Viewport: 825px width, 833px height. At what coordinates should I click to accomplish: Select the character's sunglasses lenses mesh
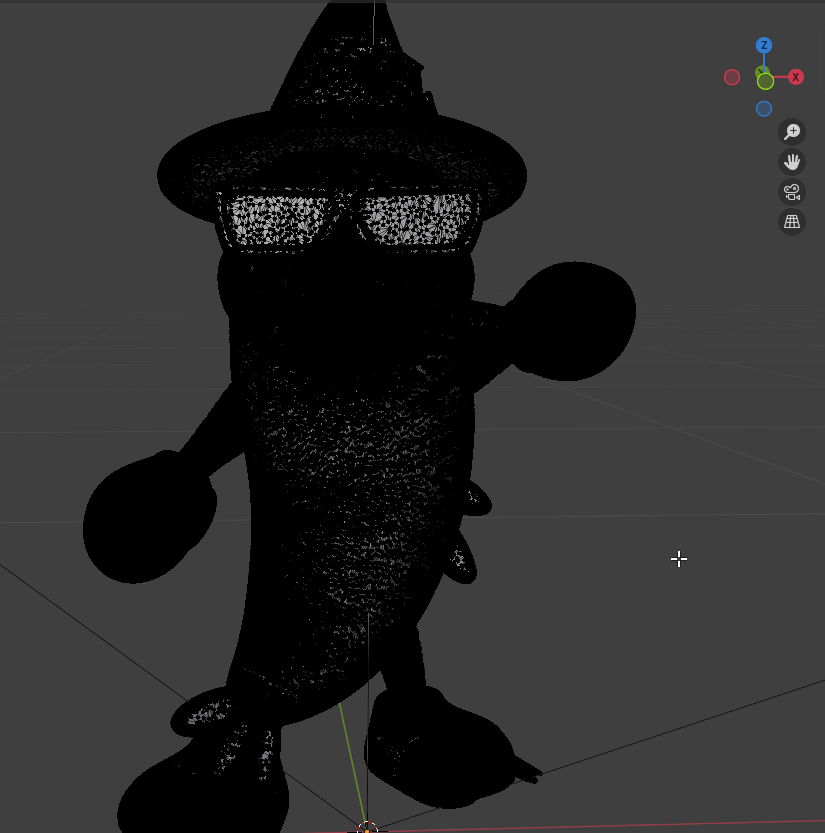(349, 219)
